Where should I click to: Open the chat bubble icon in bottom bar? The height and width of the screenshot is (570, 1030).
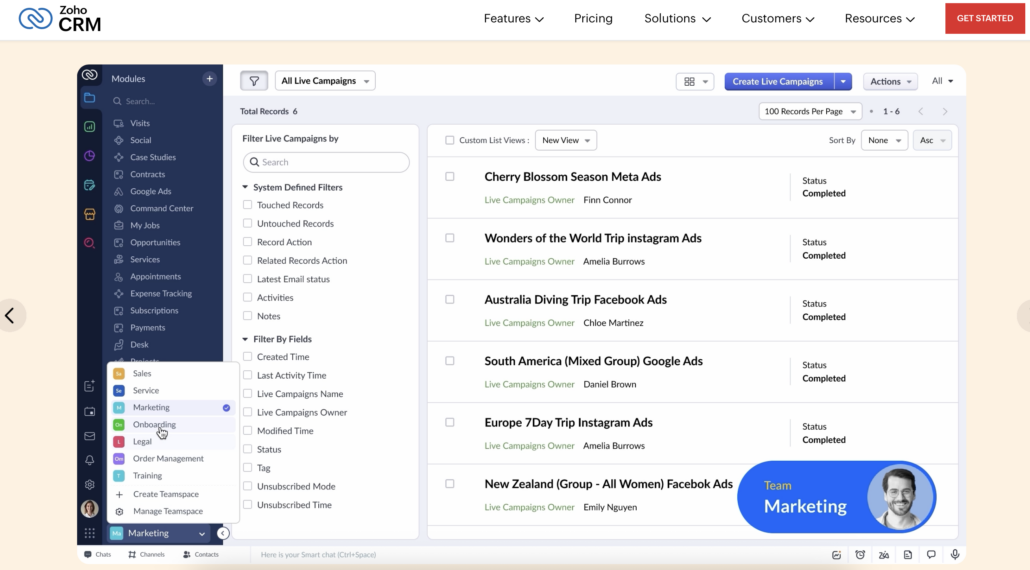[x=931, y=555]
